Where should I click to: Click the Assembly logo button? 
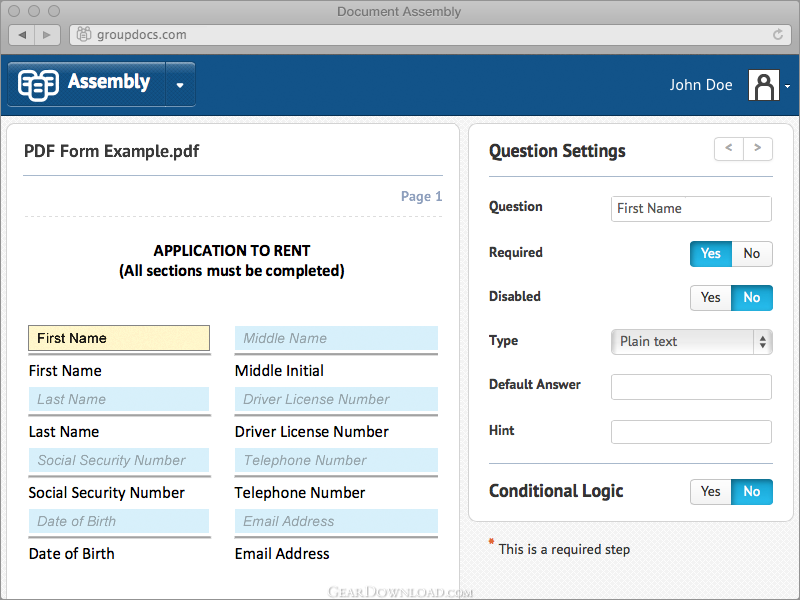click(x=87, y=84)
